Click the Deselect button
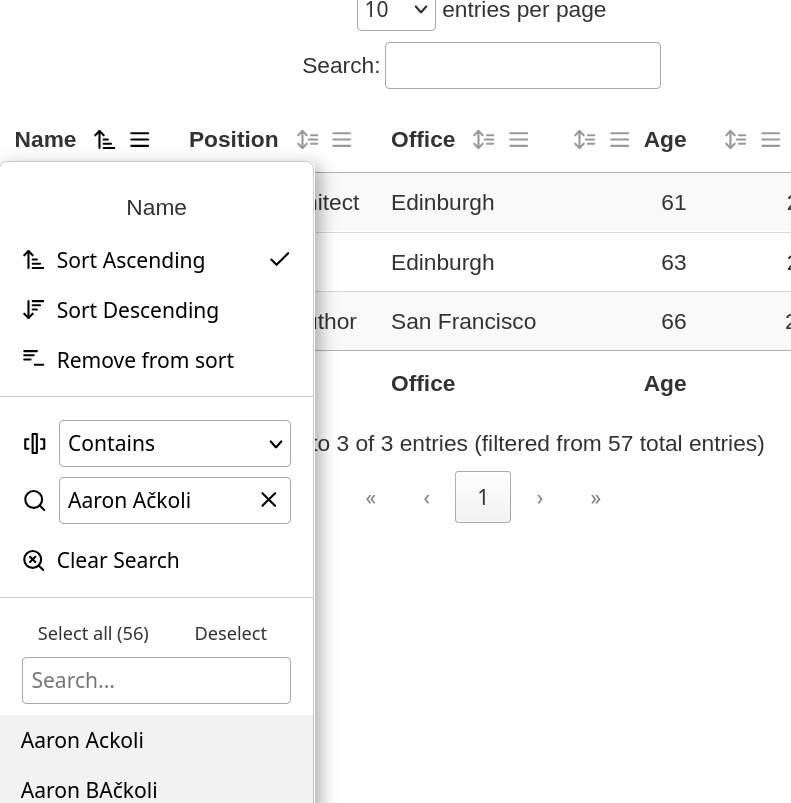Screen dimensions: 791x803 [230, 633]
